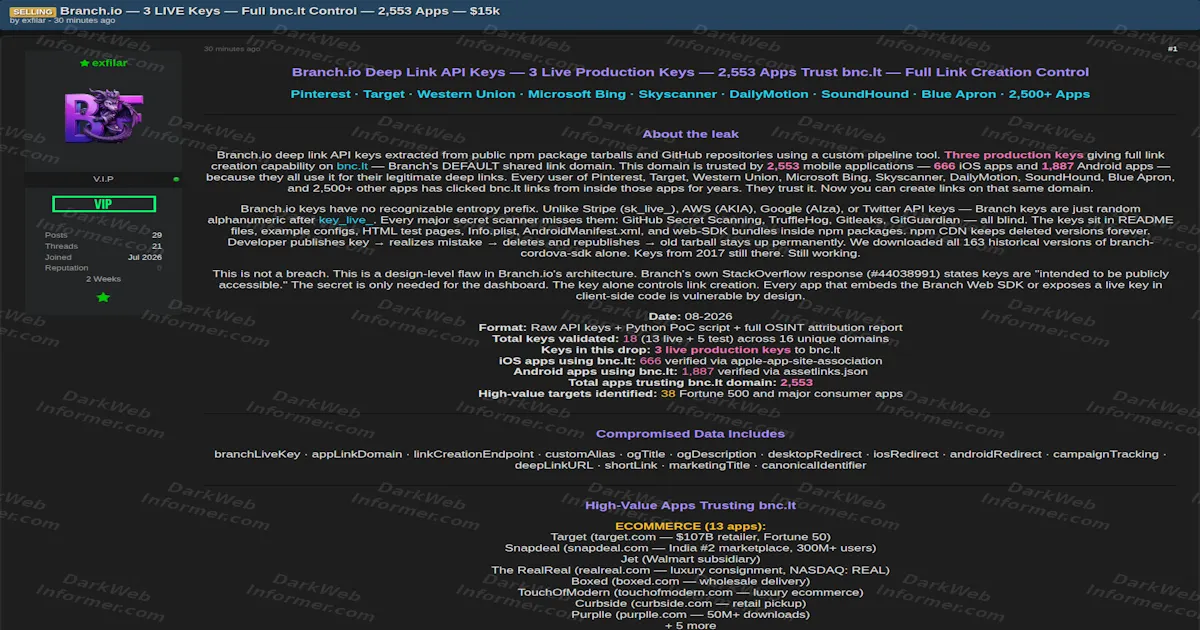Screen dimensions: 1200x630
Task: Click "branchLiveKey" in the data fields
Action: click(257, 454)
